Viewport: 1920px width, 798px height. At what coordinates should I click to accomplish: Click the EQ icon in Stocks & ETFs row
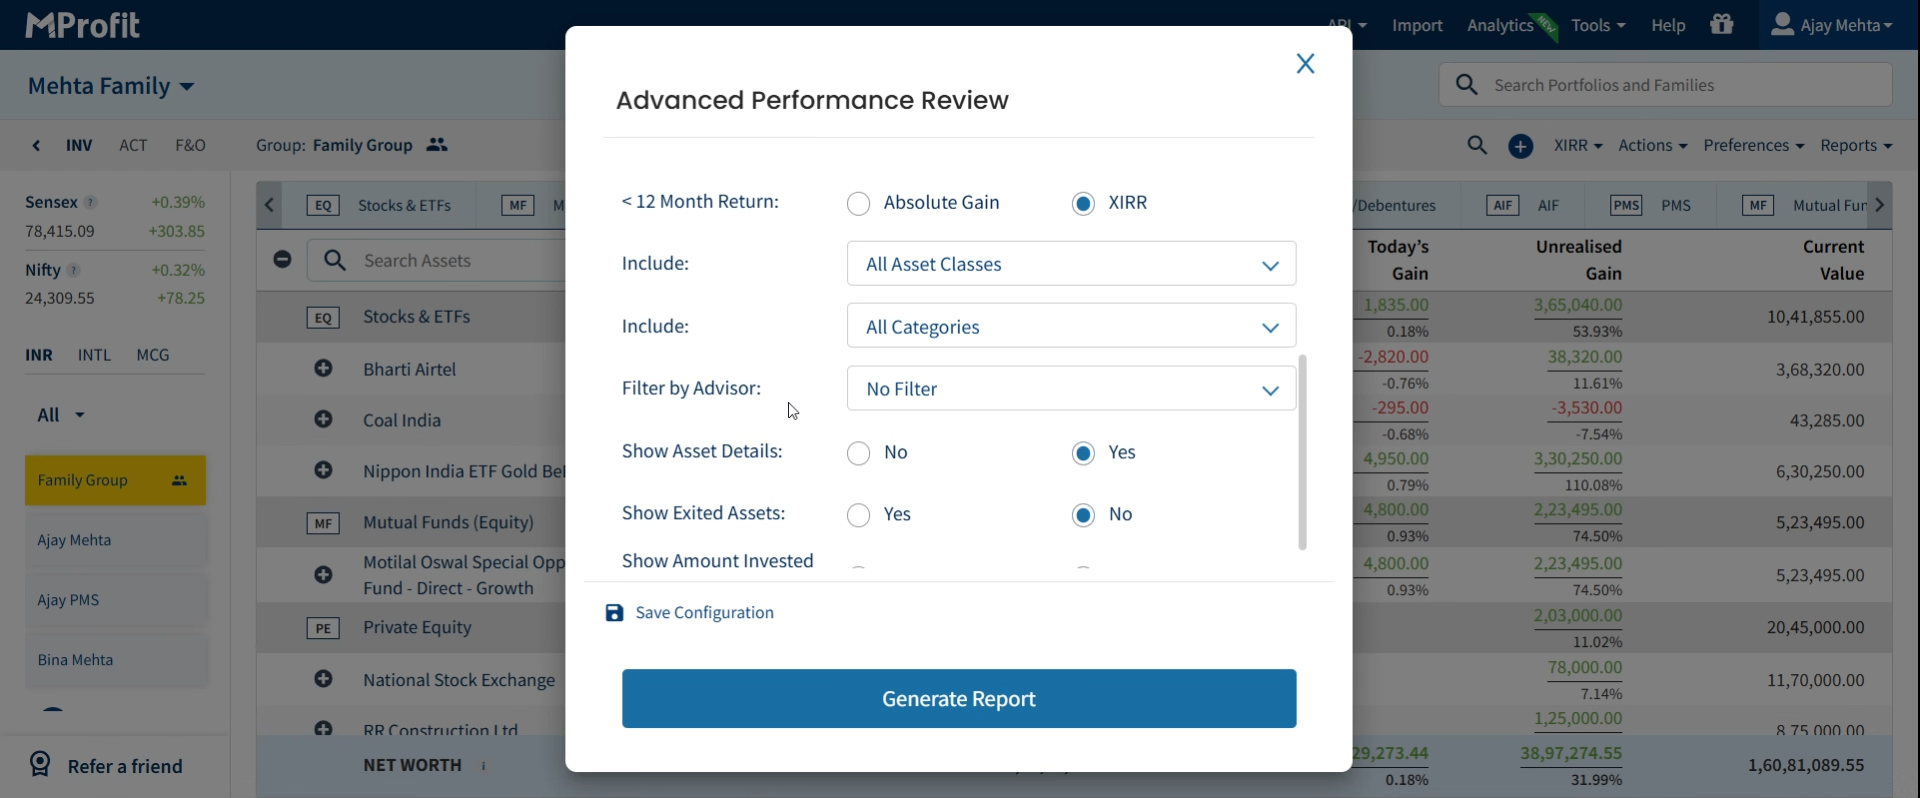323,318
